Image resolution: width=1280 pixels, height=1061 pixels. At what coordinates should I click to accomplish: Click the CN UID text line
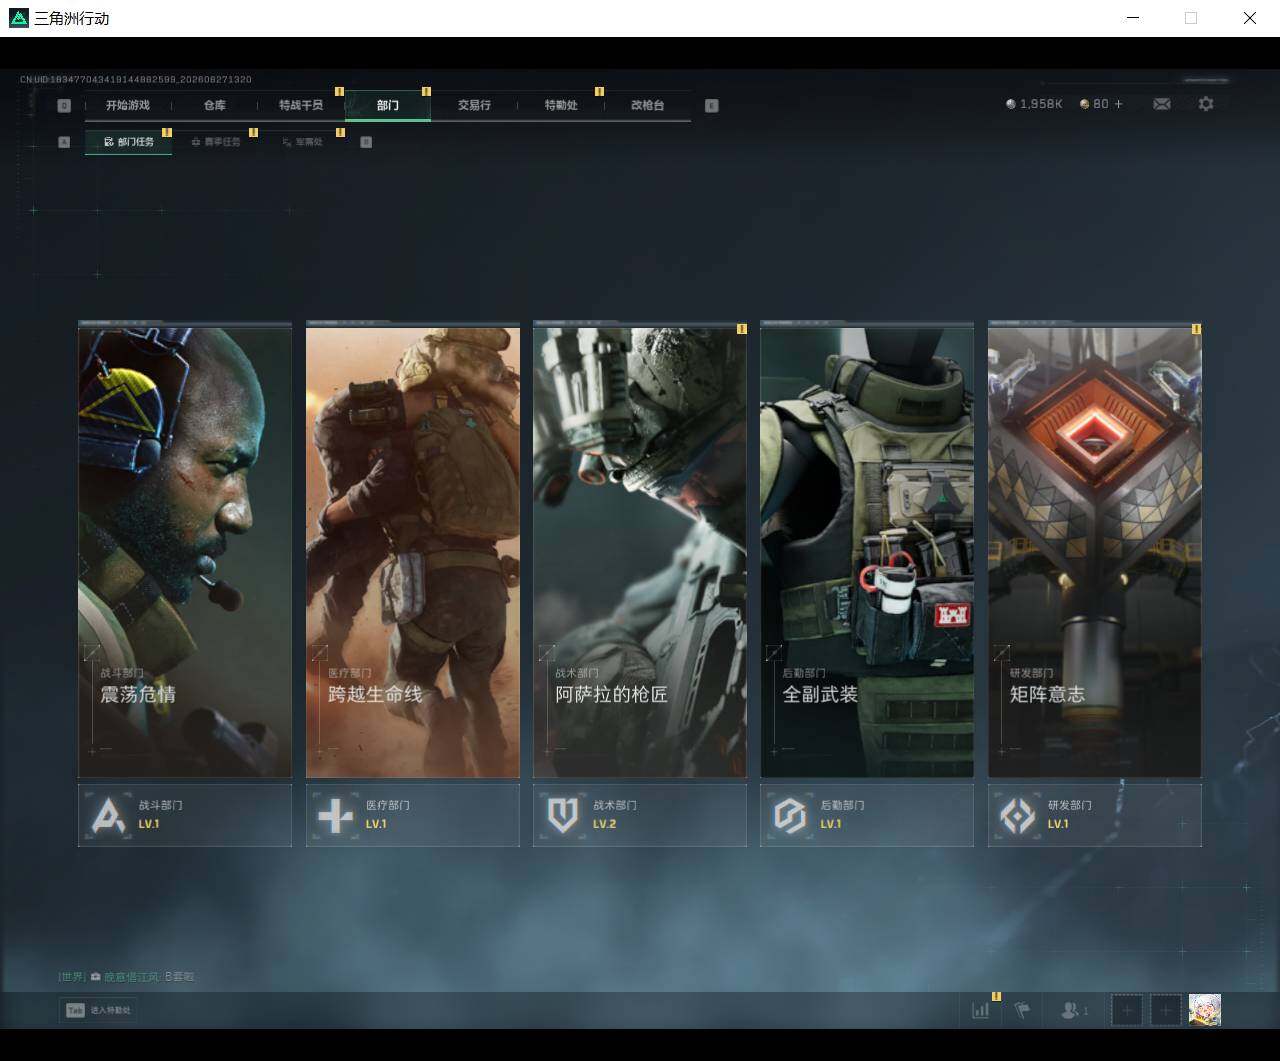pyautogui.click(x=136, y=79)
